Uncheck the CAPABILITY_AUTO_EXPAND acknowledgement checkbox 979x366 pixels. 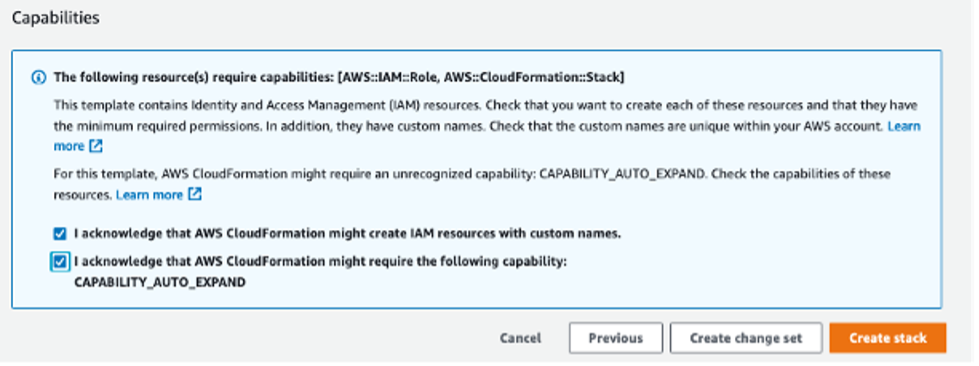point(59,262)
